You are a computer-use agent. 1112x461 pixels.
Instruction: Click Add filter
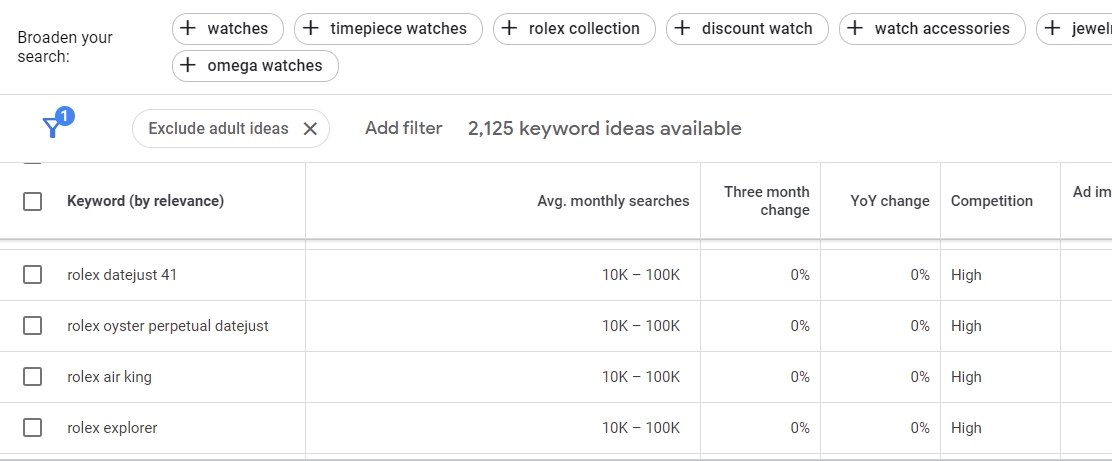coord(404,128)
